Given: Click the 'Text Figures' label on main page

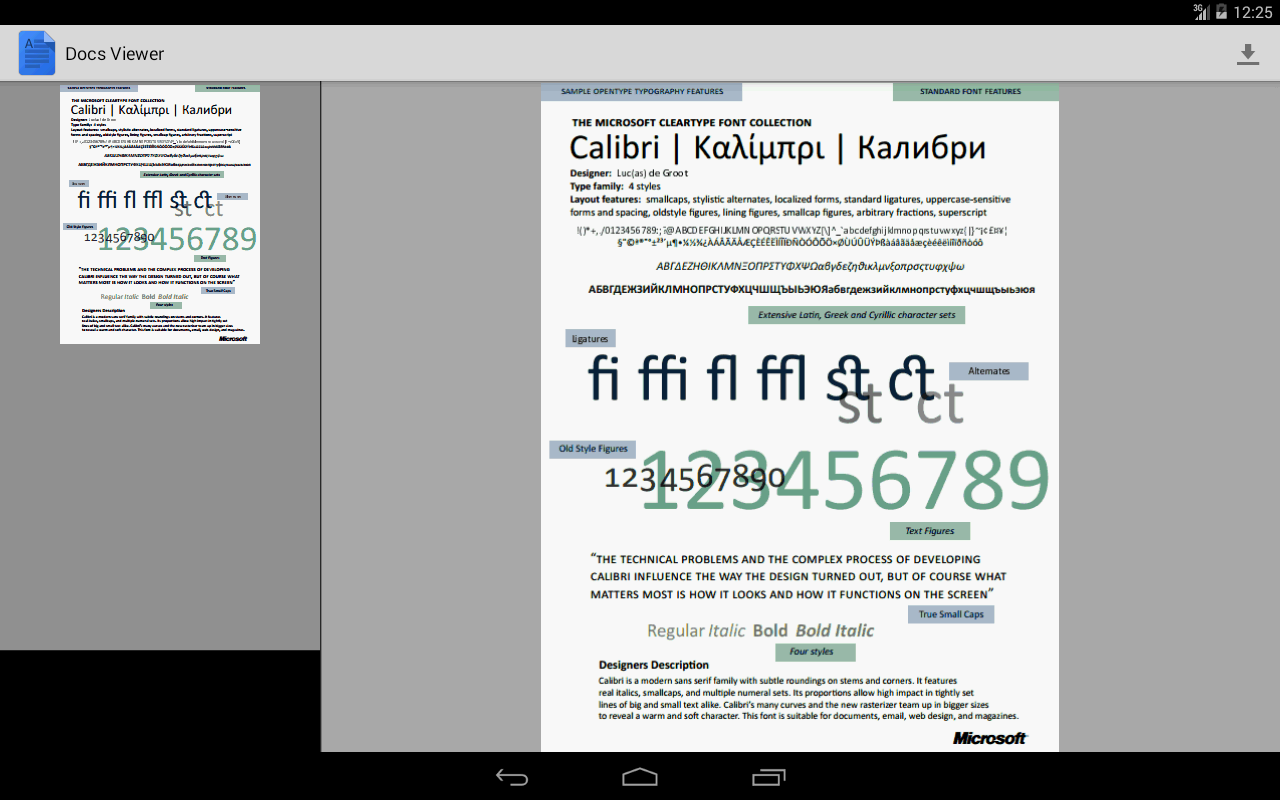Looking at the screenshot, I should [930, 531].
